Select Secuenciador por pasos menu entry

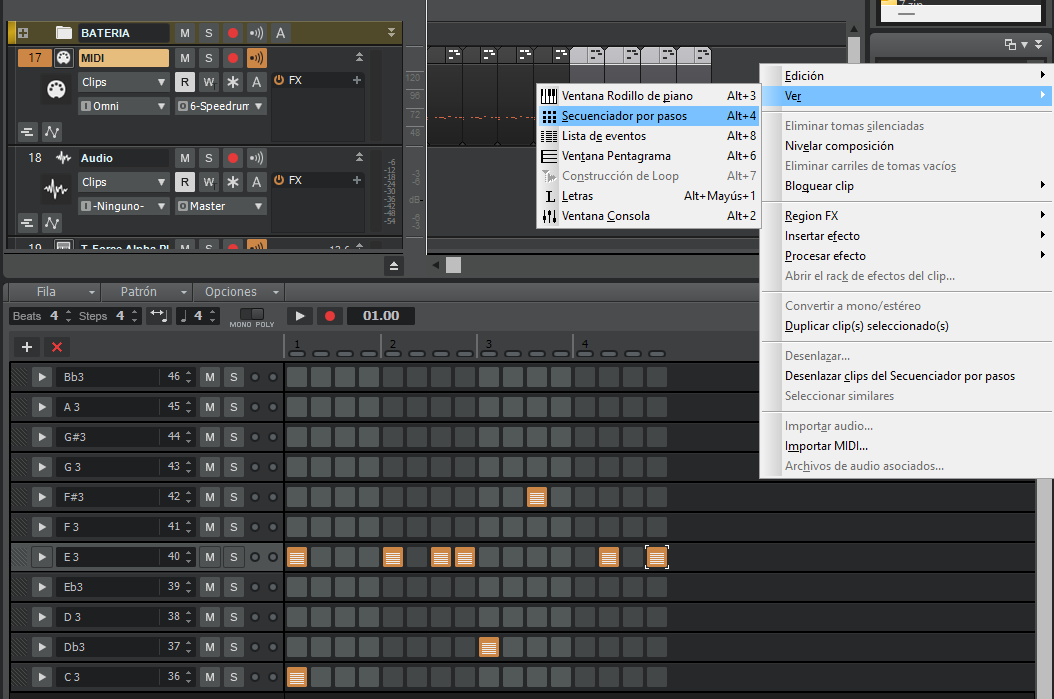click(x=649, y=116)
